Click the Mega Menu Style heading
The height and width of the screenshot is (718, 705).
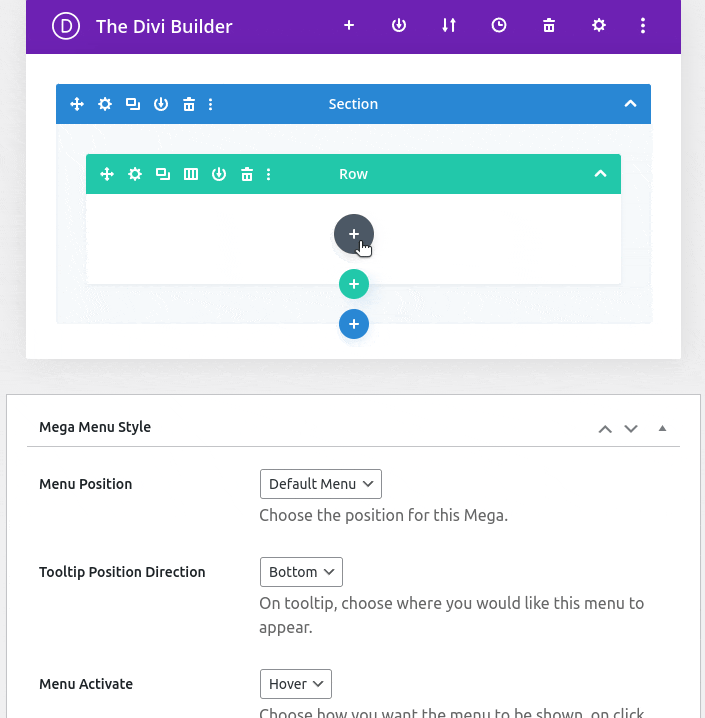point(95,427)
